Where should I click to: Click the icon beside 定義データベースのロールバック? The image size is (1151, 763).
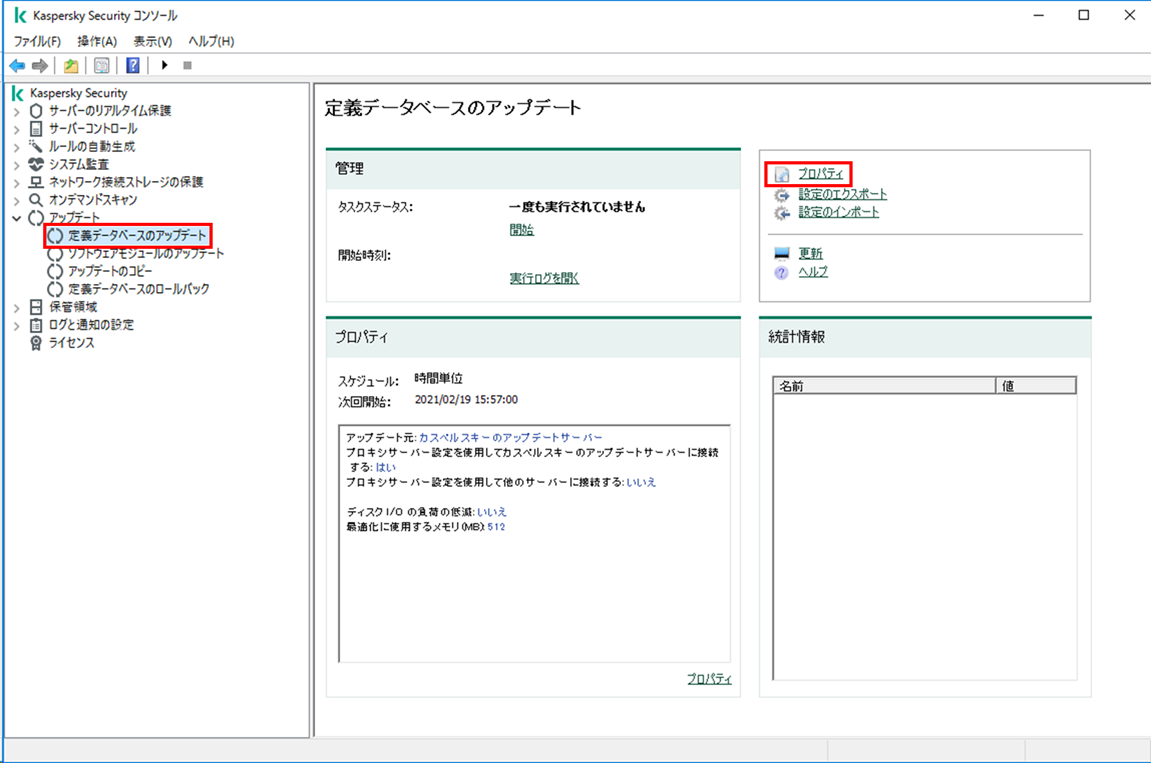pyautogui.click(x=55, y=289)
